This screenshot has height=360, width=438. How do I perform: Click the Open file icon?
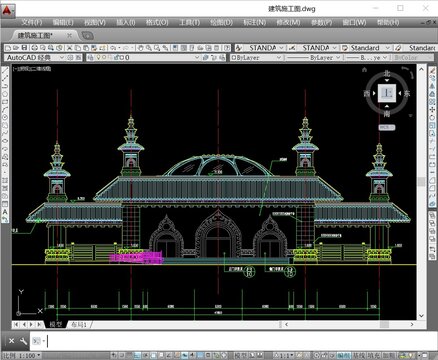(16, 48)
